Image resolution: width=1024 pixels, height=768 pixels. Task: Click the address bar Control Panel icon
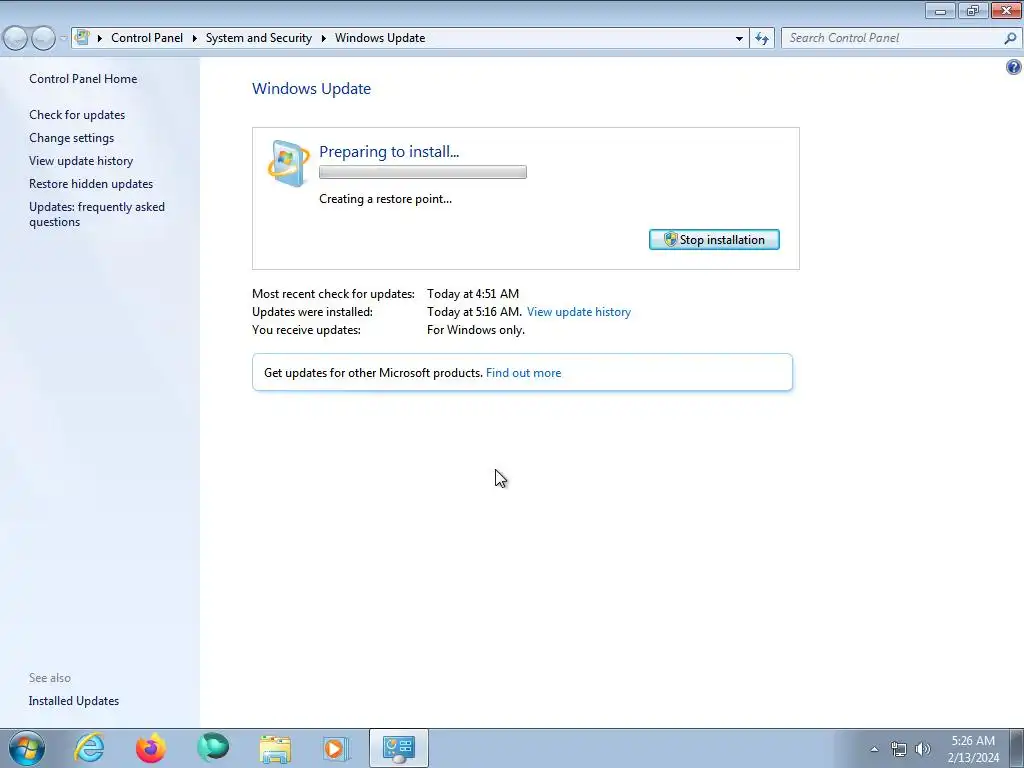(82, 37)
